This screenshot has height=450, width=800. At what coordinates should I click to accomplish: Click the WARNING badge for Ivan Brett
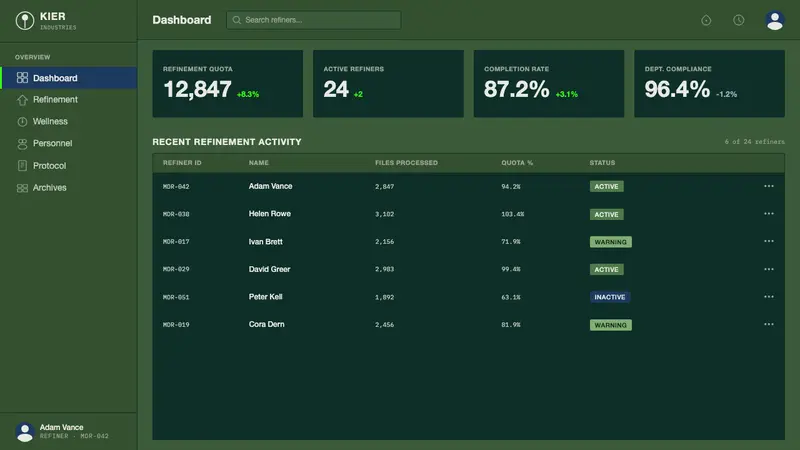(x=611, y=242)
